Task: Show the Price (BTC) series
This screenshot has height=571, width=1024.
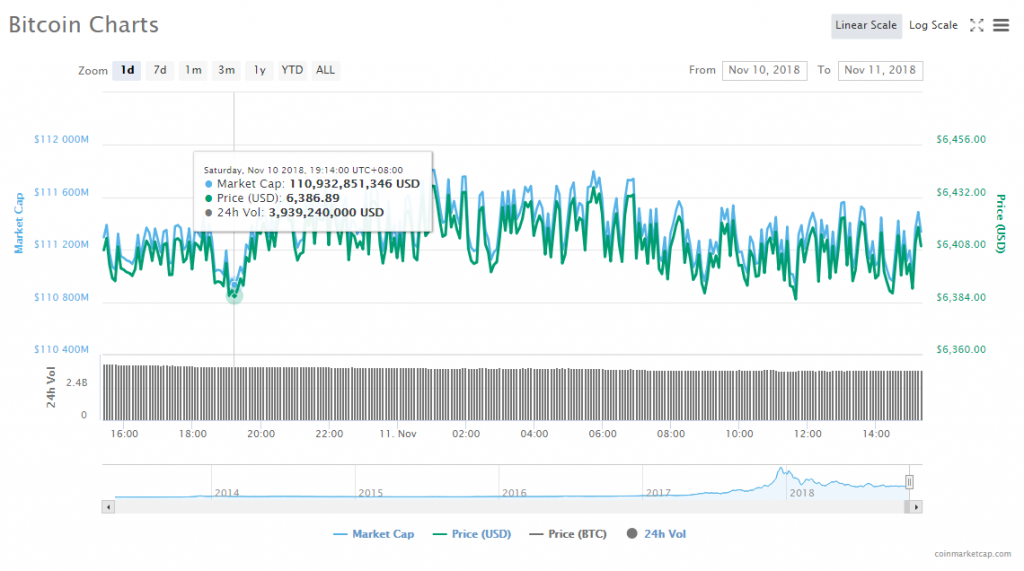Action: point(567,534)
